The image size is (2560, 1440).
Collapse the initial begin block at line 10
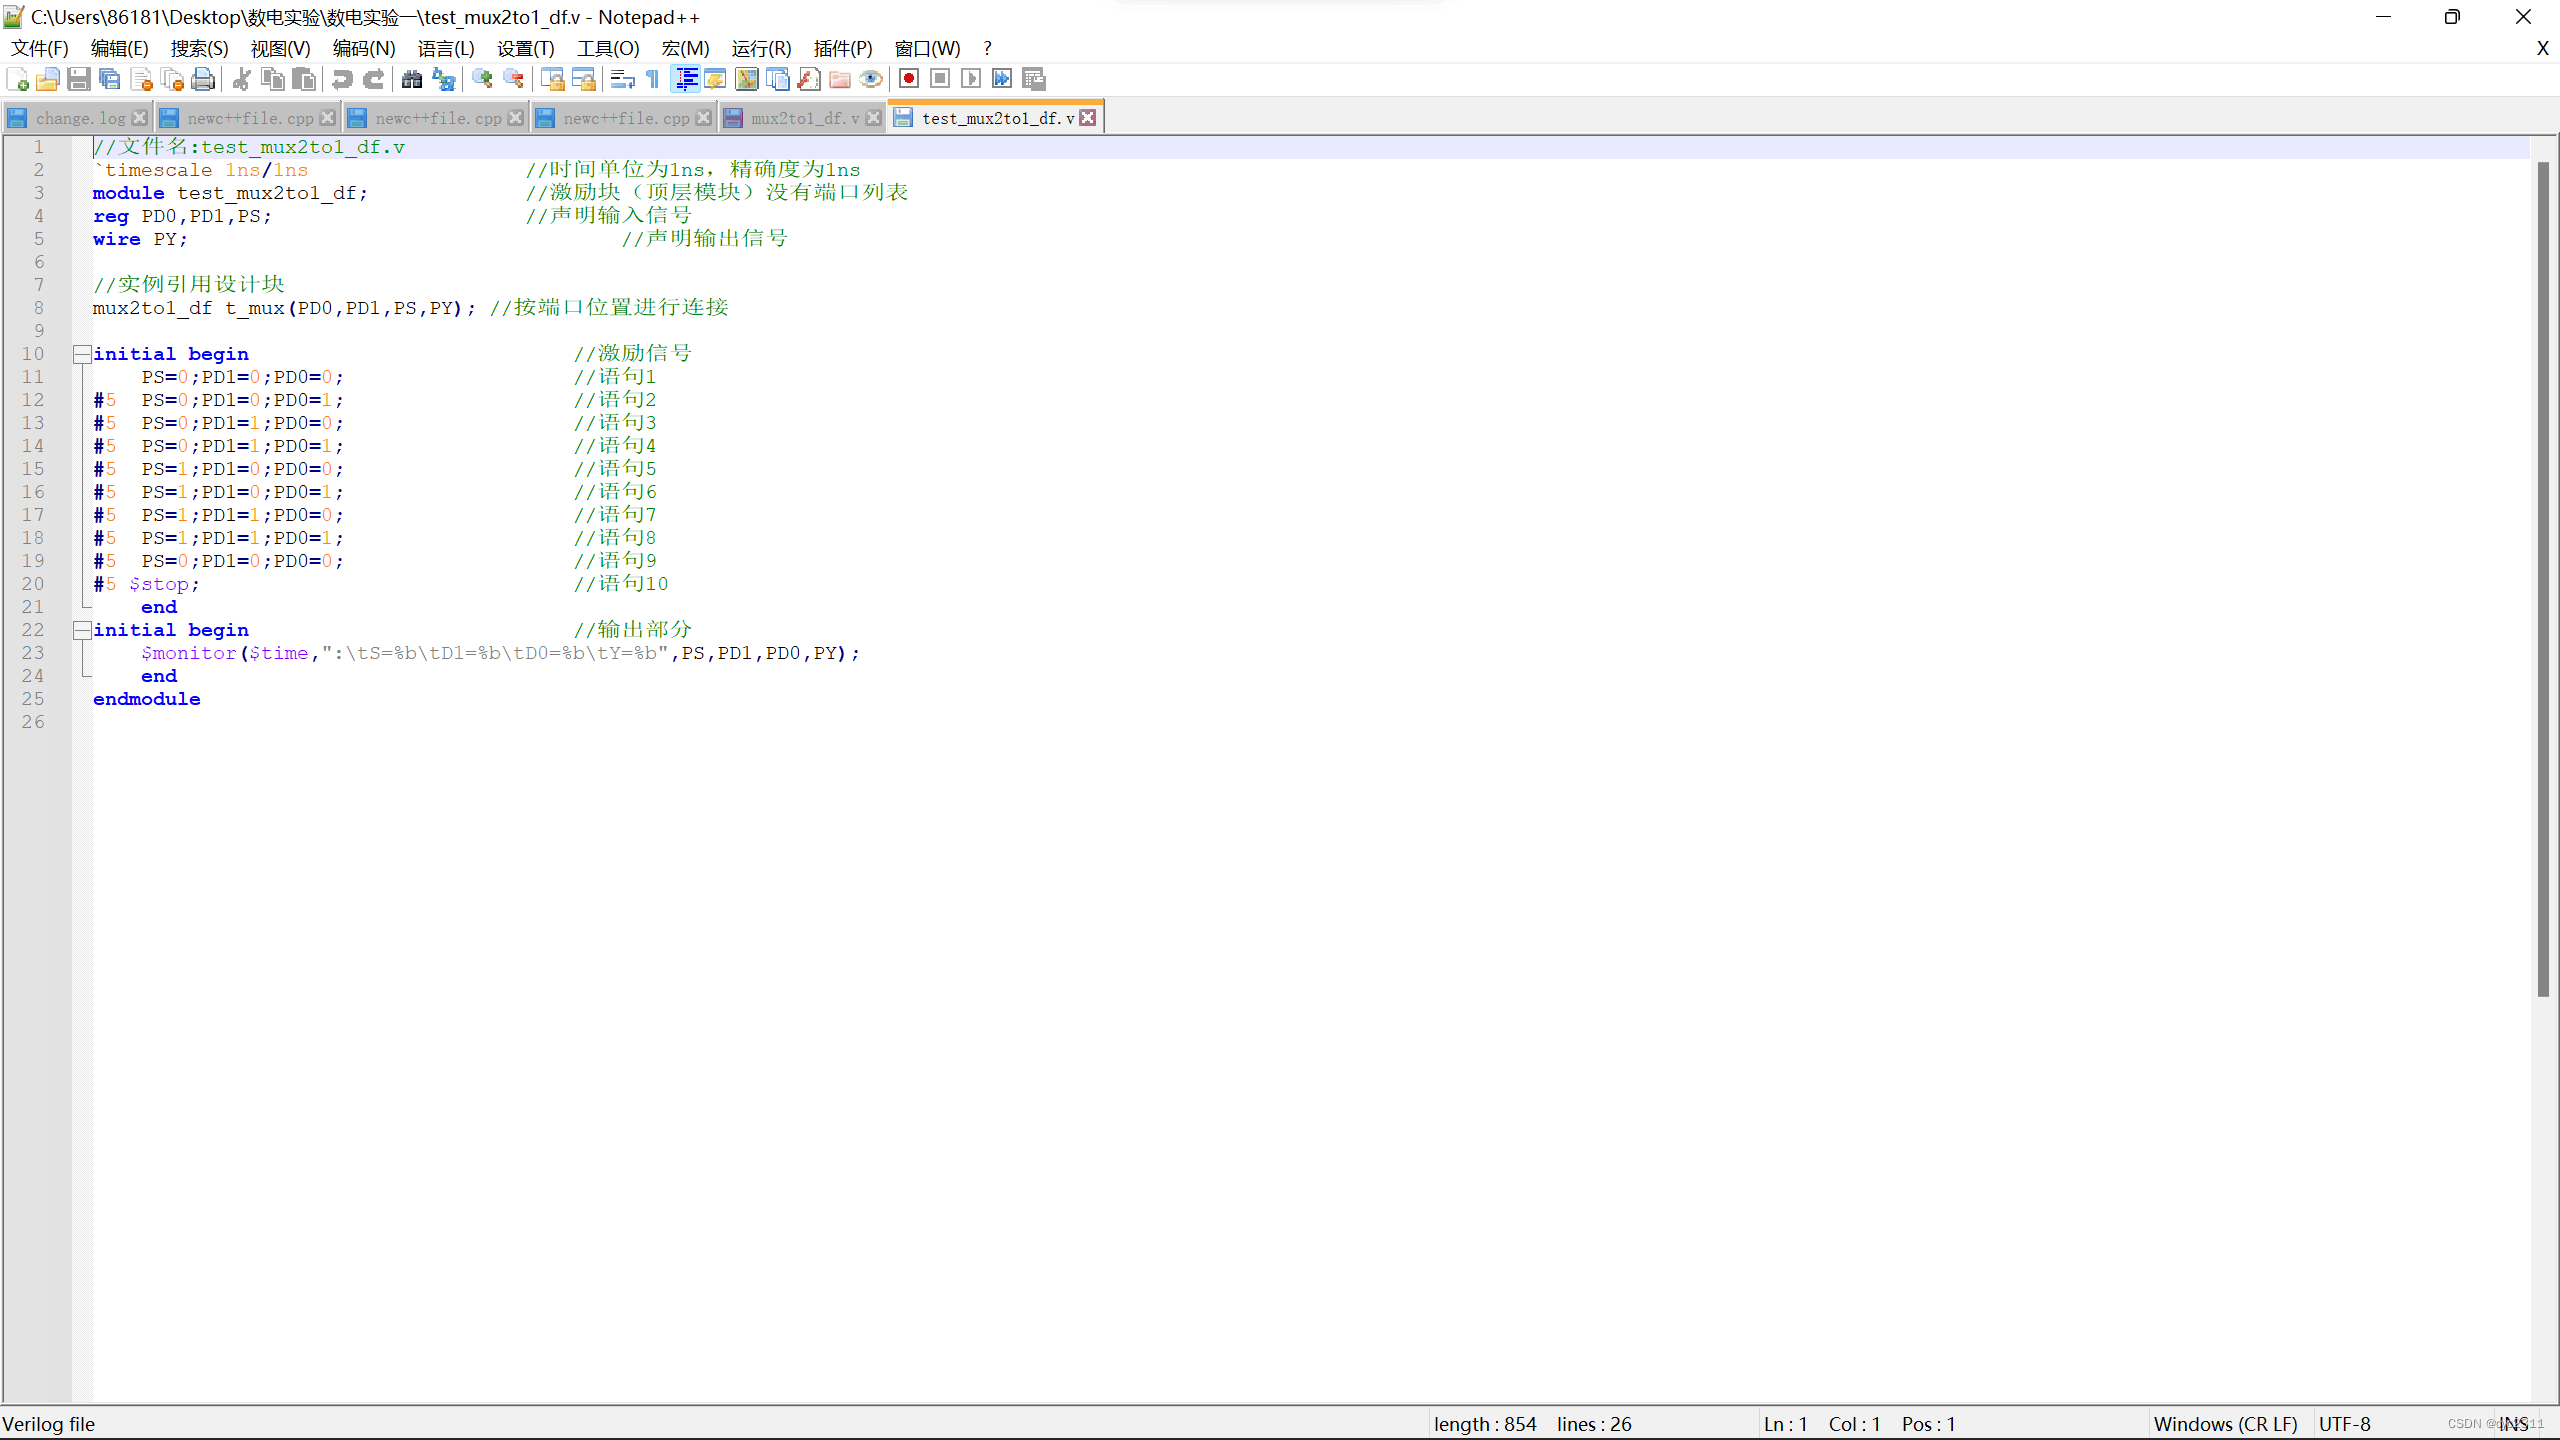point(81,353)
